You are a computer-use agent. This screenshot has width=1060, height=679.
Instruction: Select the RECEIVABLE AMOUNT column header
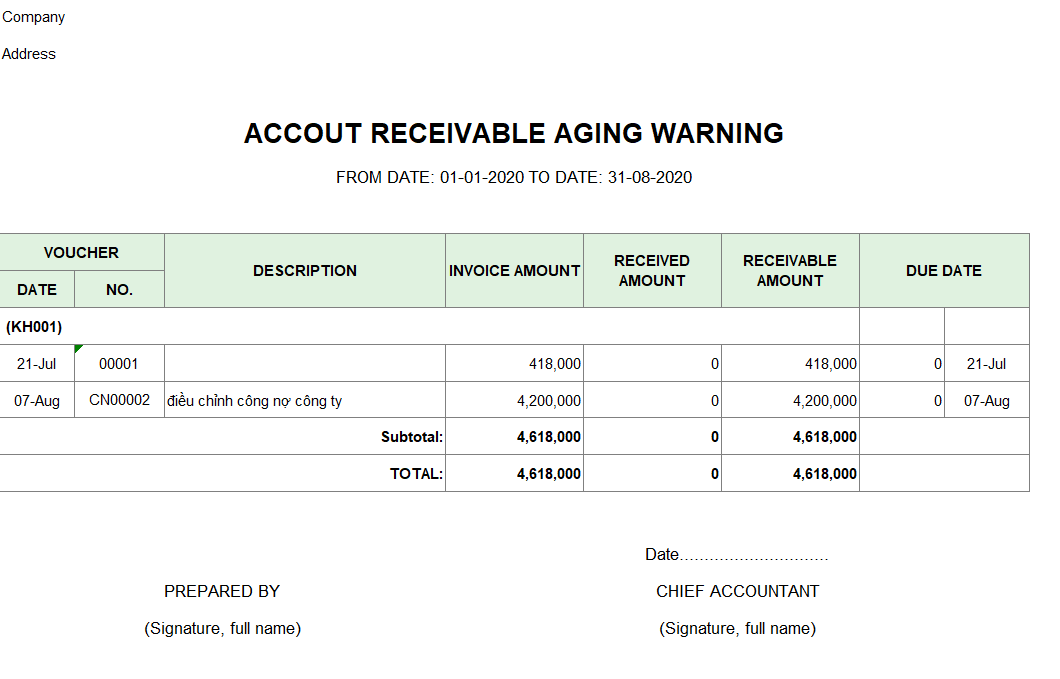point(790,270)
